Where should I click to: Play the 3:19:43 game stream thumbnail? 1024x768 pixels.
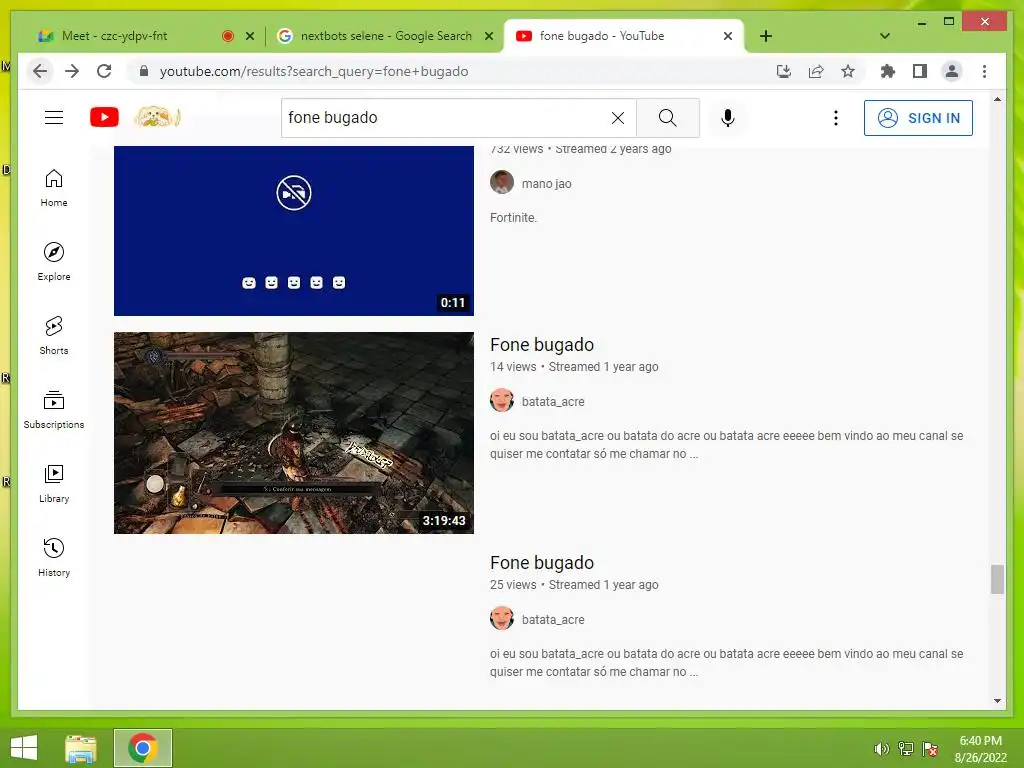click(294, 433)
